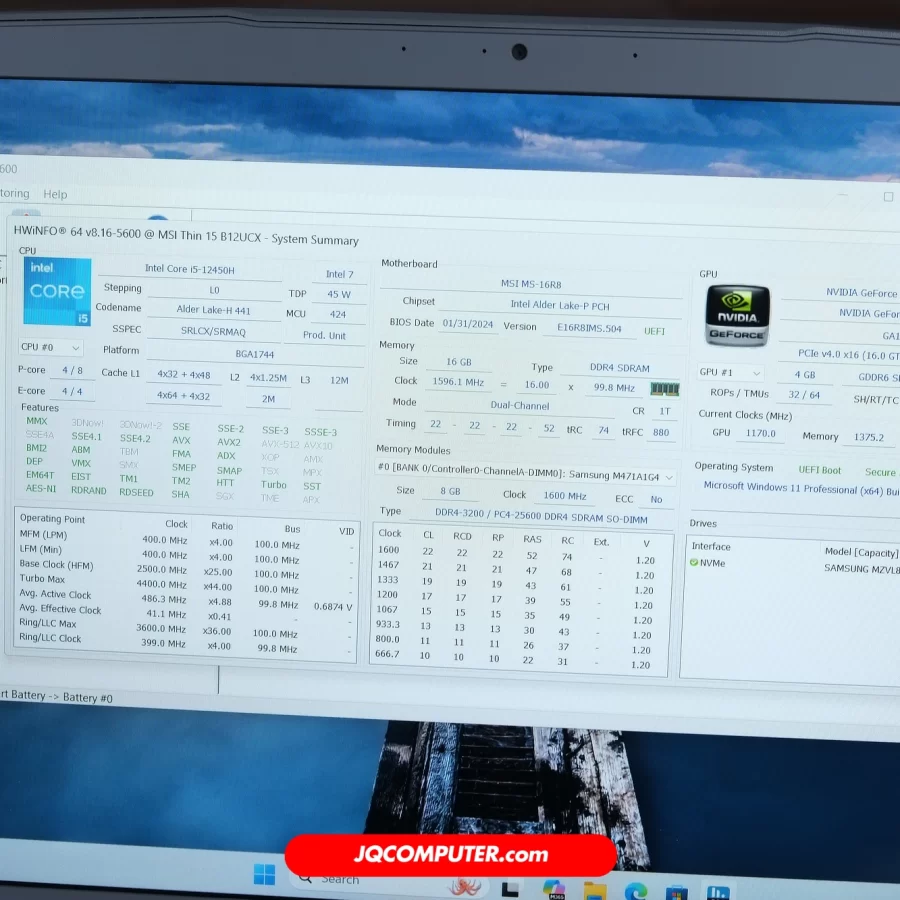Open the Windows Start menu
The image size is (900, 900).
click(x=264, y=875)
